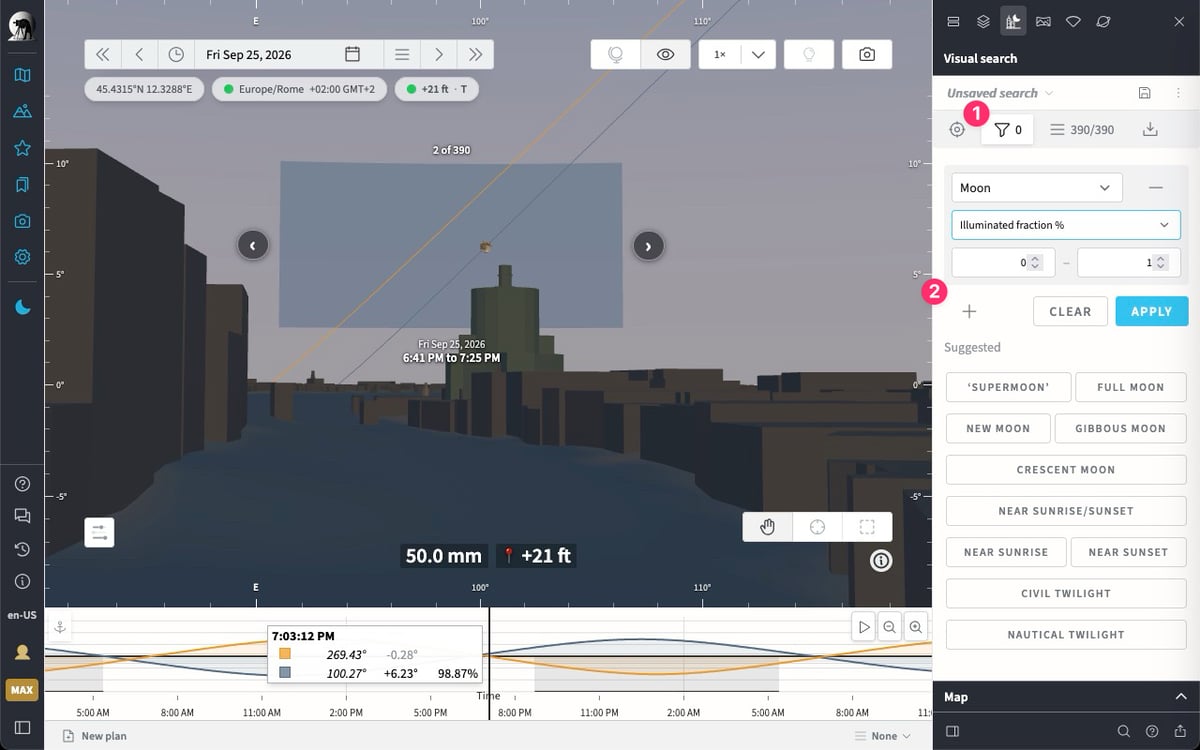Viewport: 1200px width, 750px height.
Task: Toggle the eye visibility button
Action: (x=665, y=55)
